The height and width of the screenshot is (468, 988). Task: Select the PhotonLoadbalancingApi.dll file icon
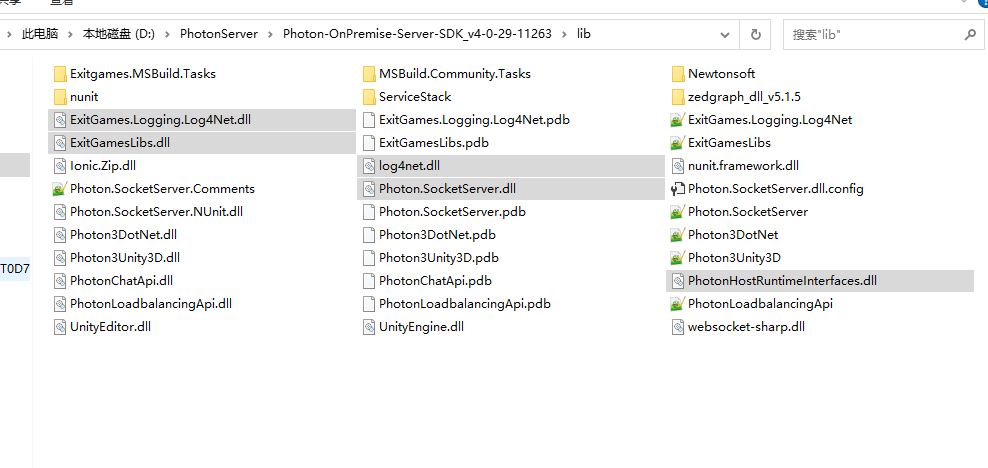[x=60, y=304]
